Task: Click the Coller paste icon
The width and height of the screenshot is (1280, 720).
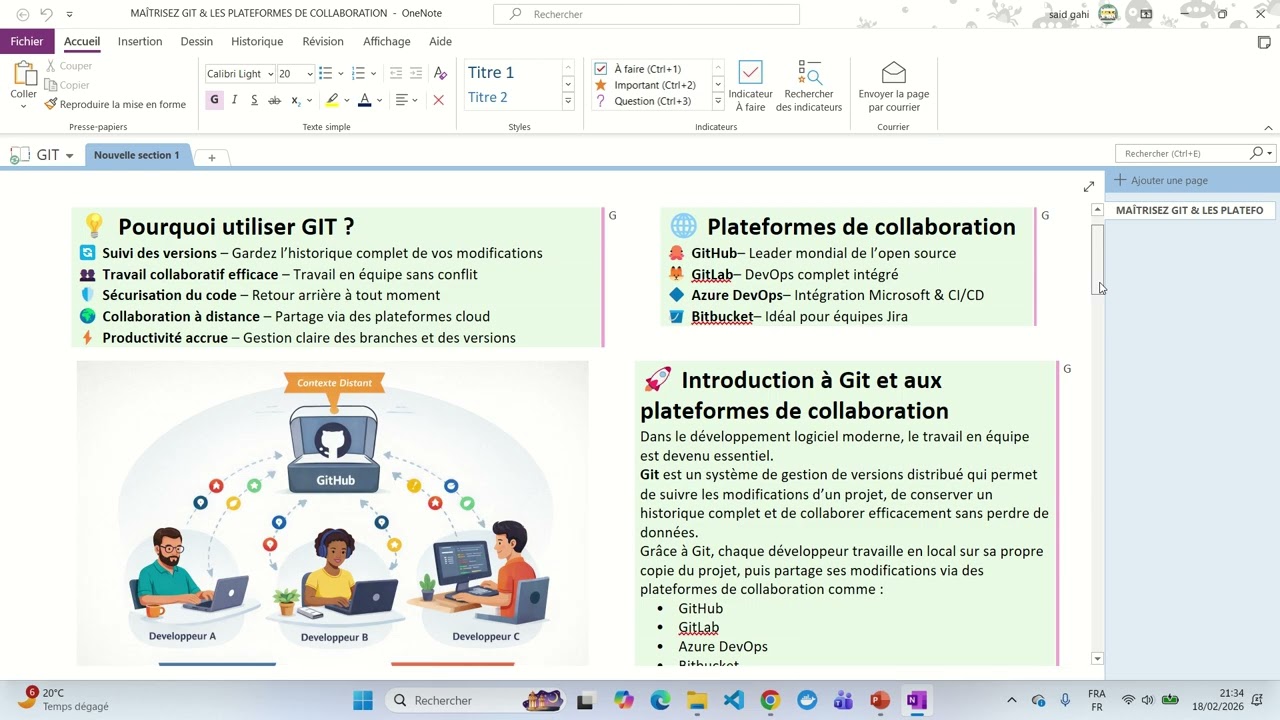Action: pos(24,74)
